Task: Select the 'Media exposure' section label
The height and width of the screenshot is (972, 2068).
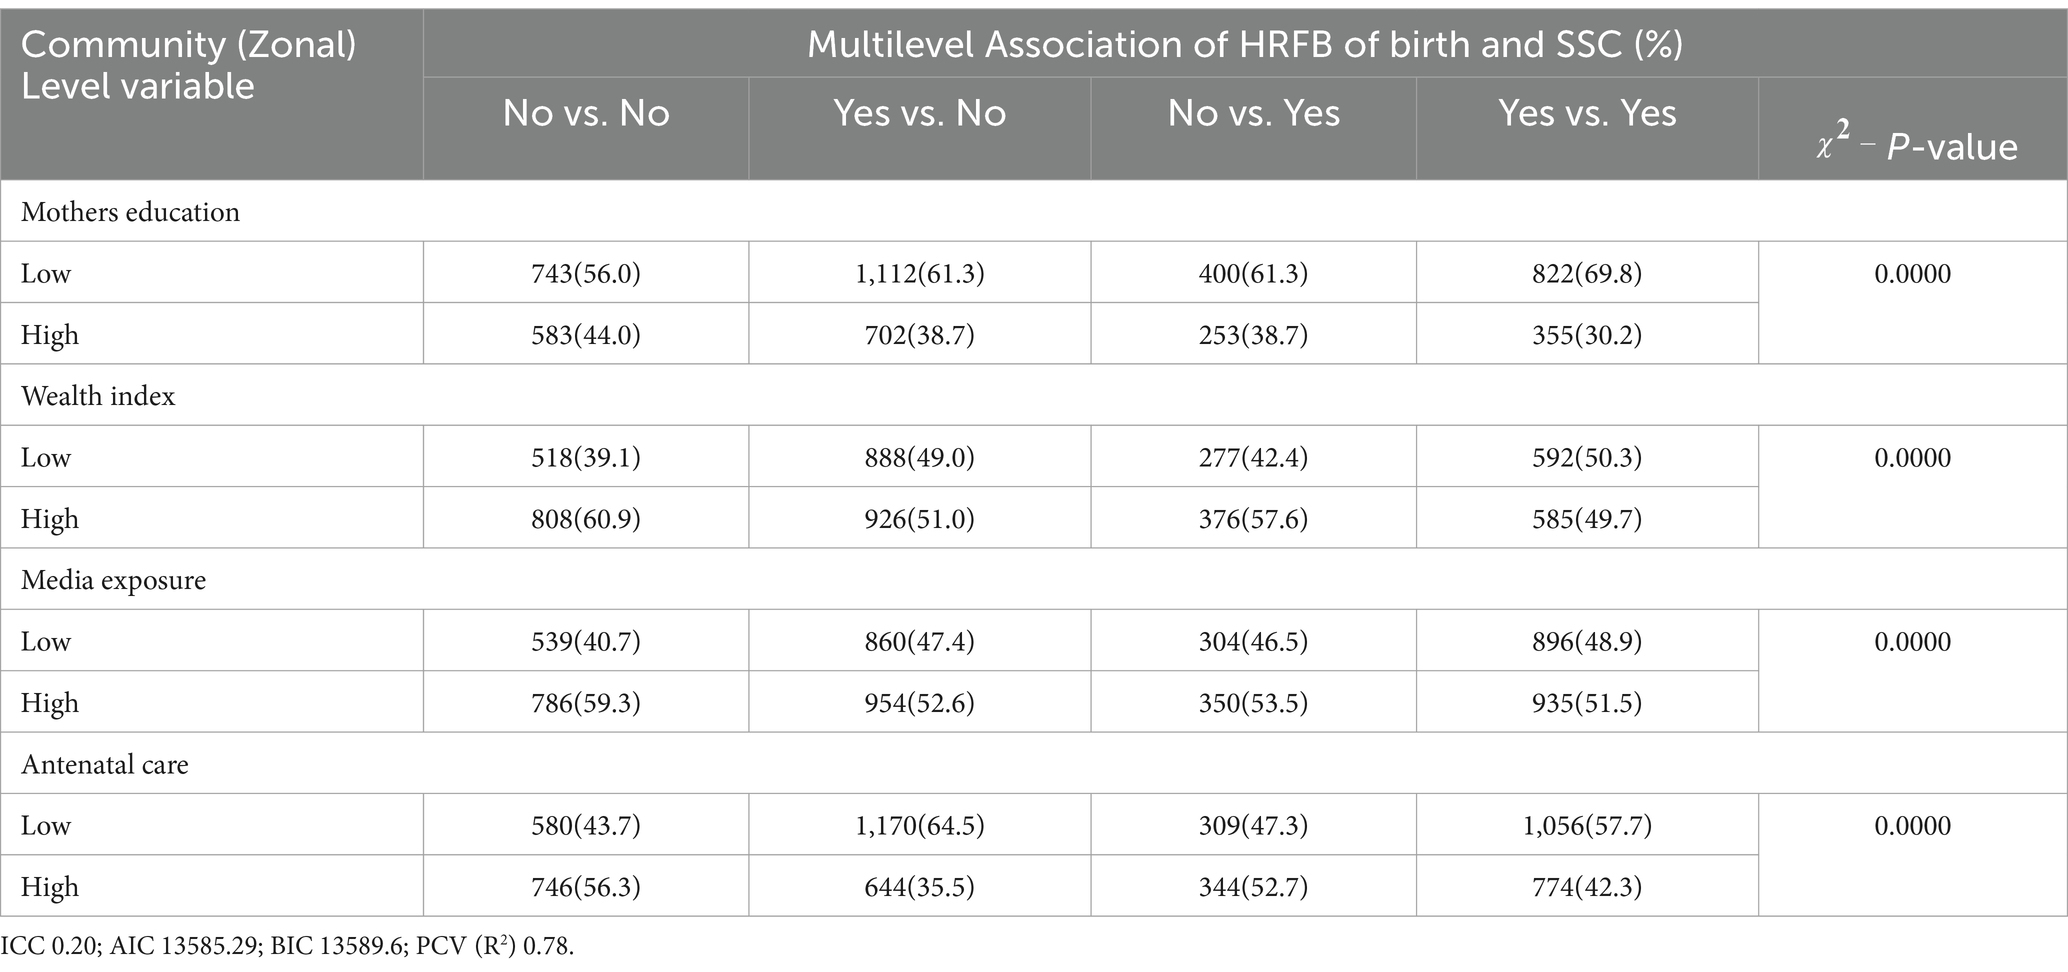Action: point(113,580)
